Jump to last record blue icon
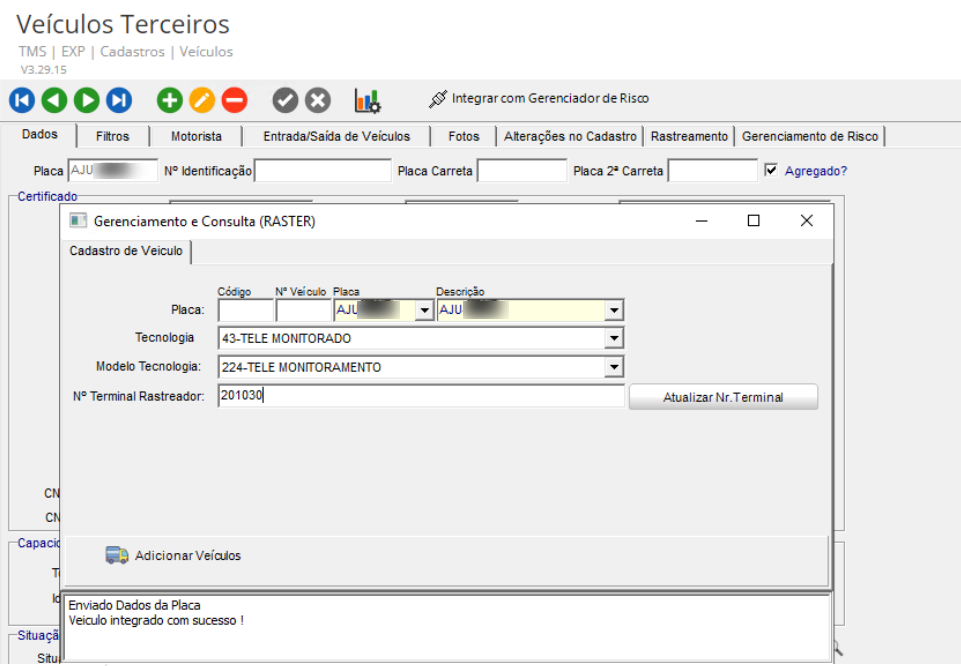 click(x=119, y=100)
